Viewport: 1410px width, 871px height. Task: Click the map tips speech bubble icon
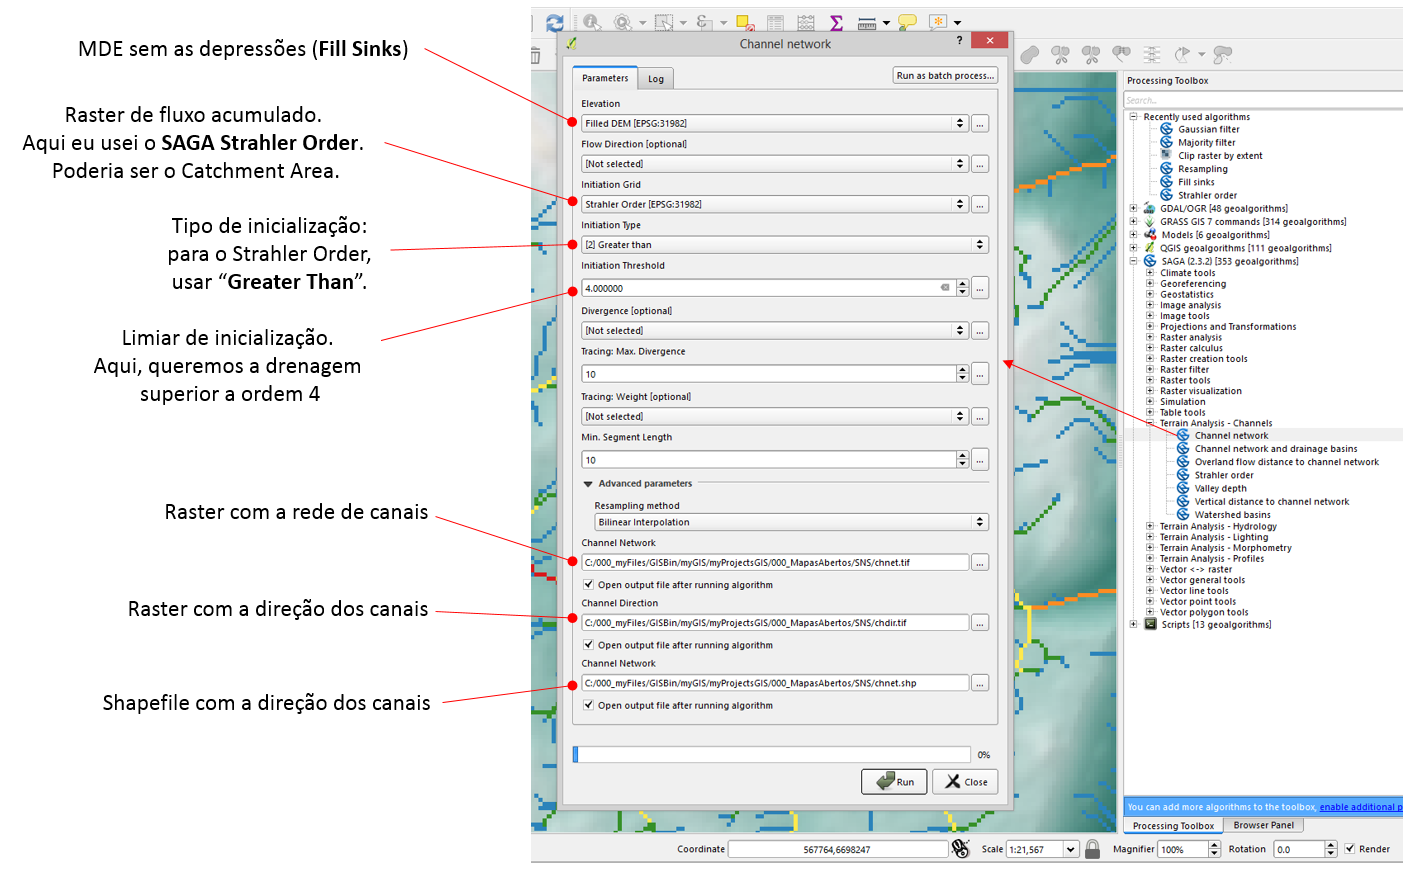pyautogui.click(x=907, y=22)
